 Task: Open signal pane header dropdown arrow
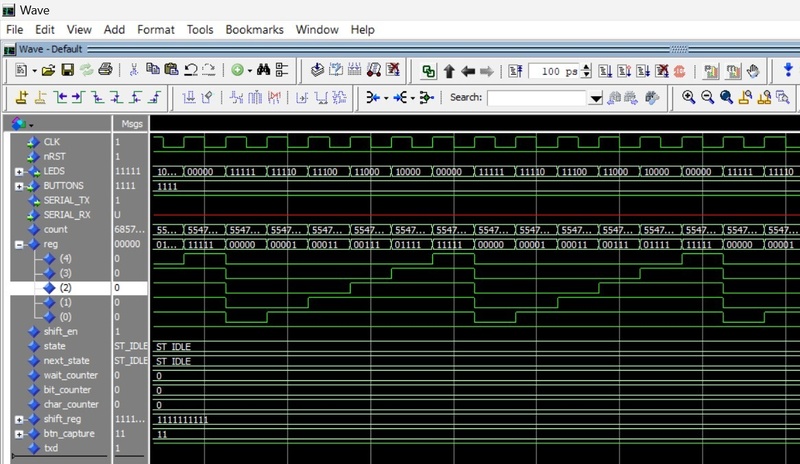click(31, 125)
